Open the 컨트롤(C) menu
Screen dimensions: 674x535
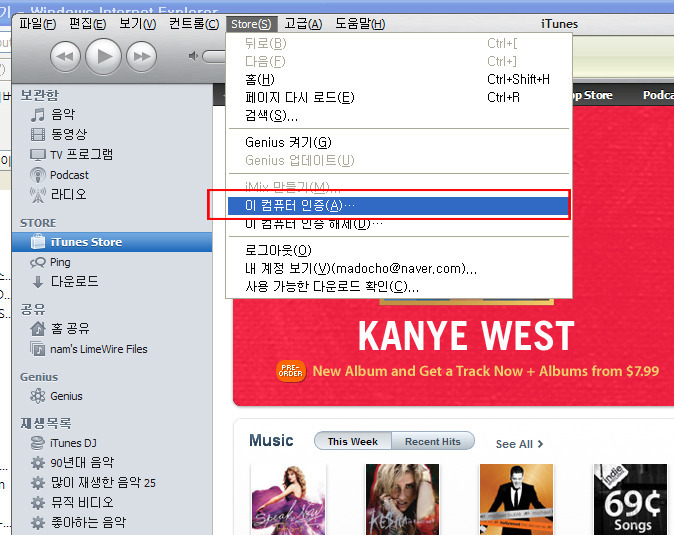point(194,24)
